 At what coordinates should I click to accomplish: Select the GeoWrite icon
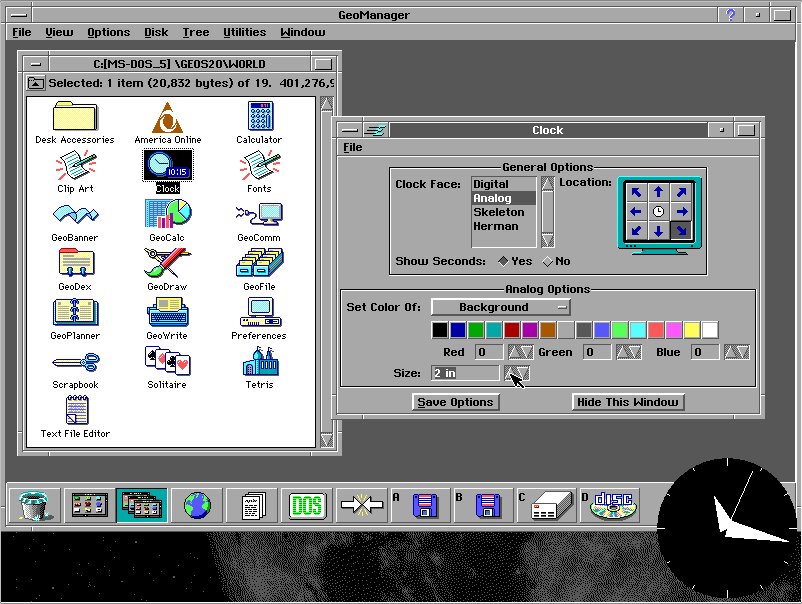[x=167, y=319]
